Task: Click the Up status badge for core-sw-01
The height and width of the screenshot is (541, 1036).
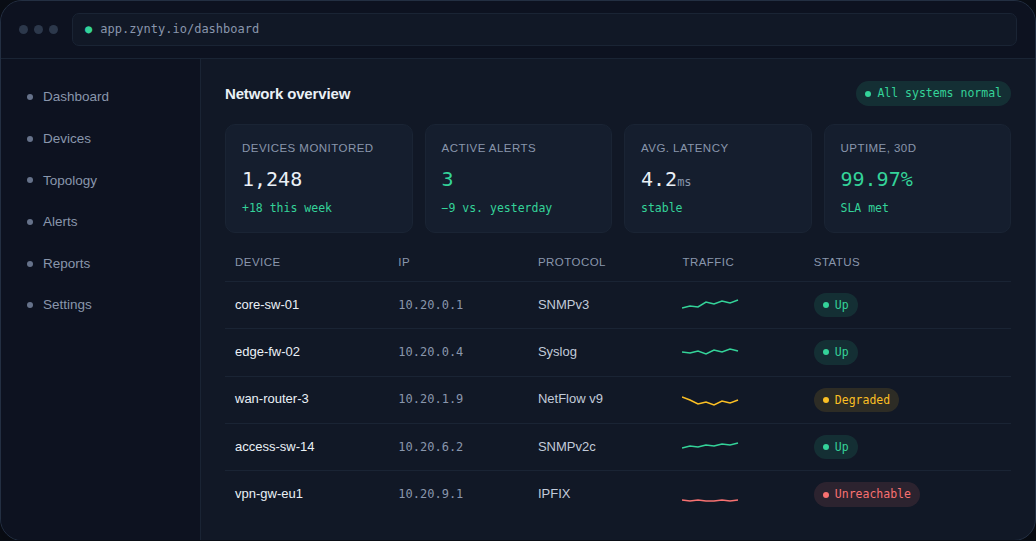Action: pyautogui.click(x=836, y=305)
